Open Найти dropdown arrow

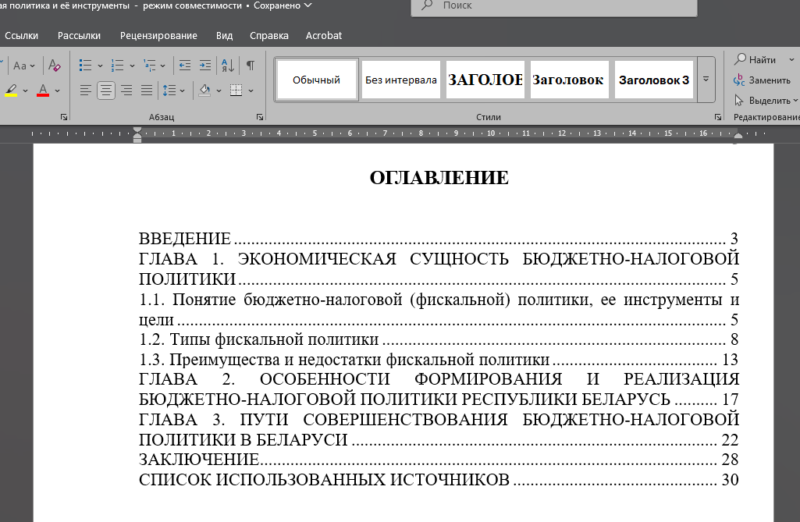791,60
